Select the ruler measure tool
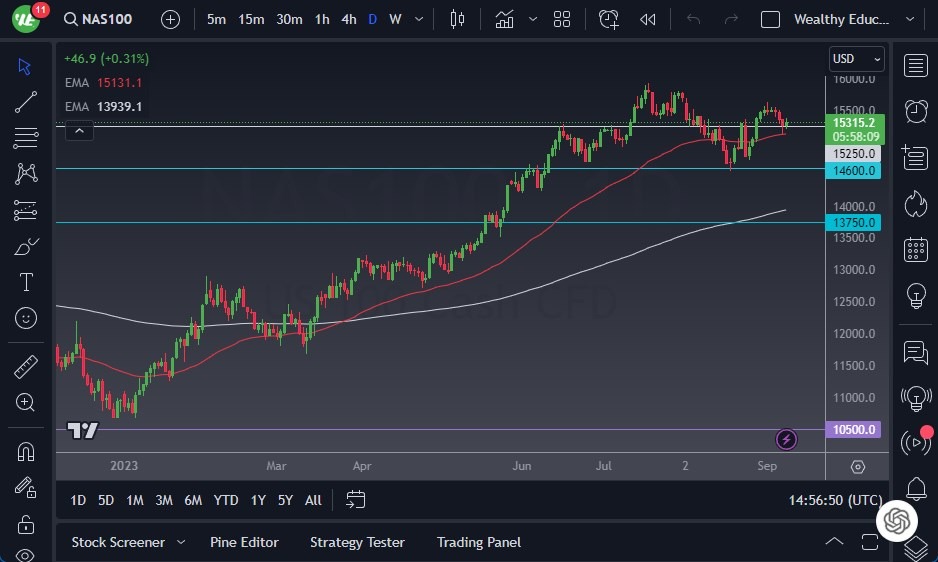 26,367
